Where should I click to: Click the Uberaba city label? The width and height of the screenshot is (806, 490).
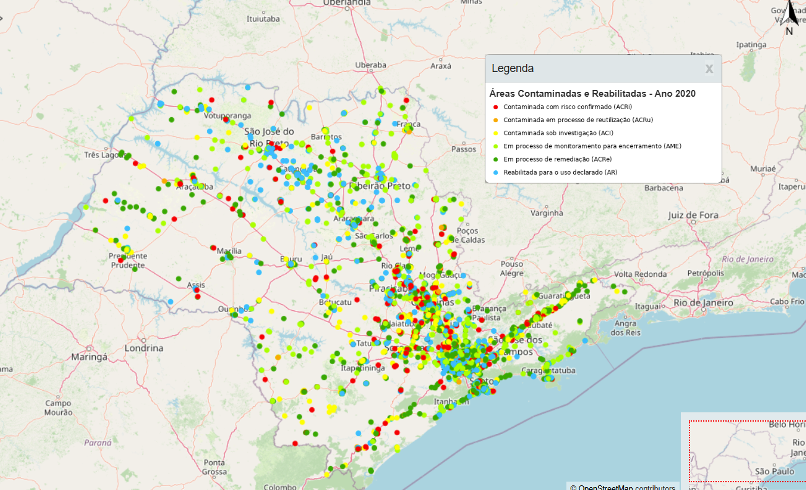(x=369, y=64)
